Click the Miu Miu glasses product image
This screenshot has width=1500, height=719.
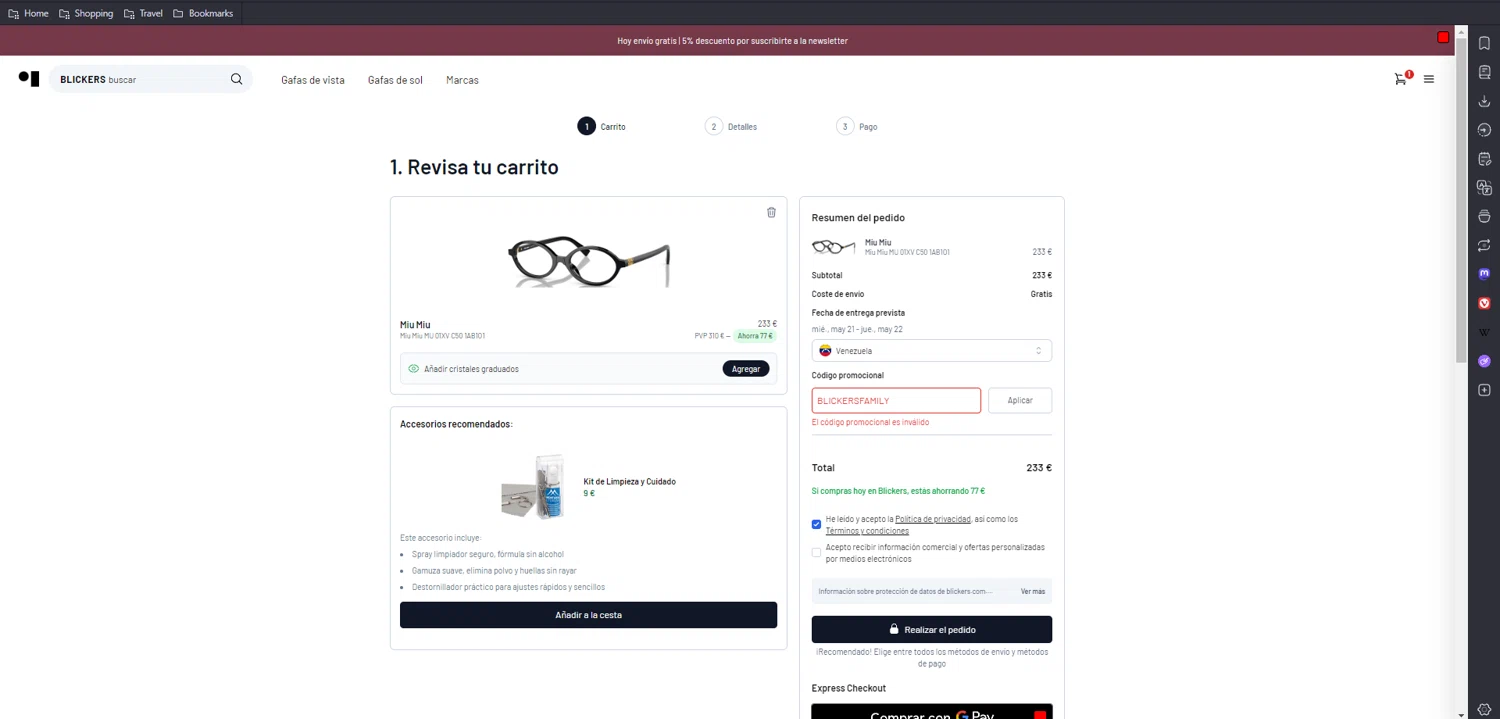tap(589, 262)
